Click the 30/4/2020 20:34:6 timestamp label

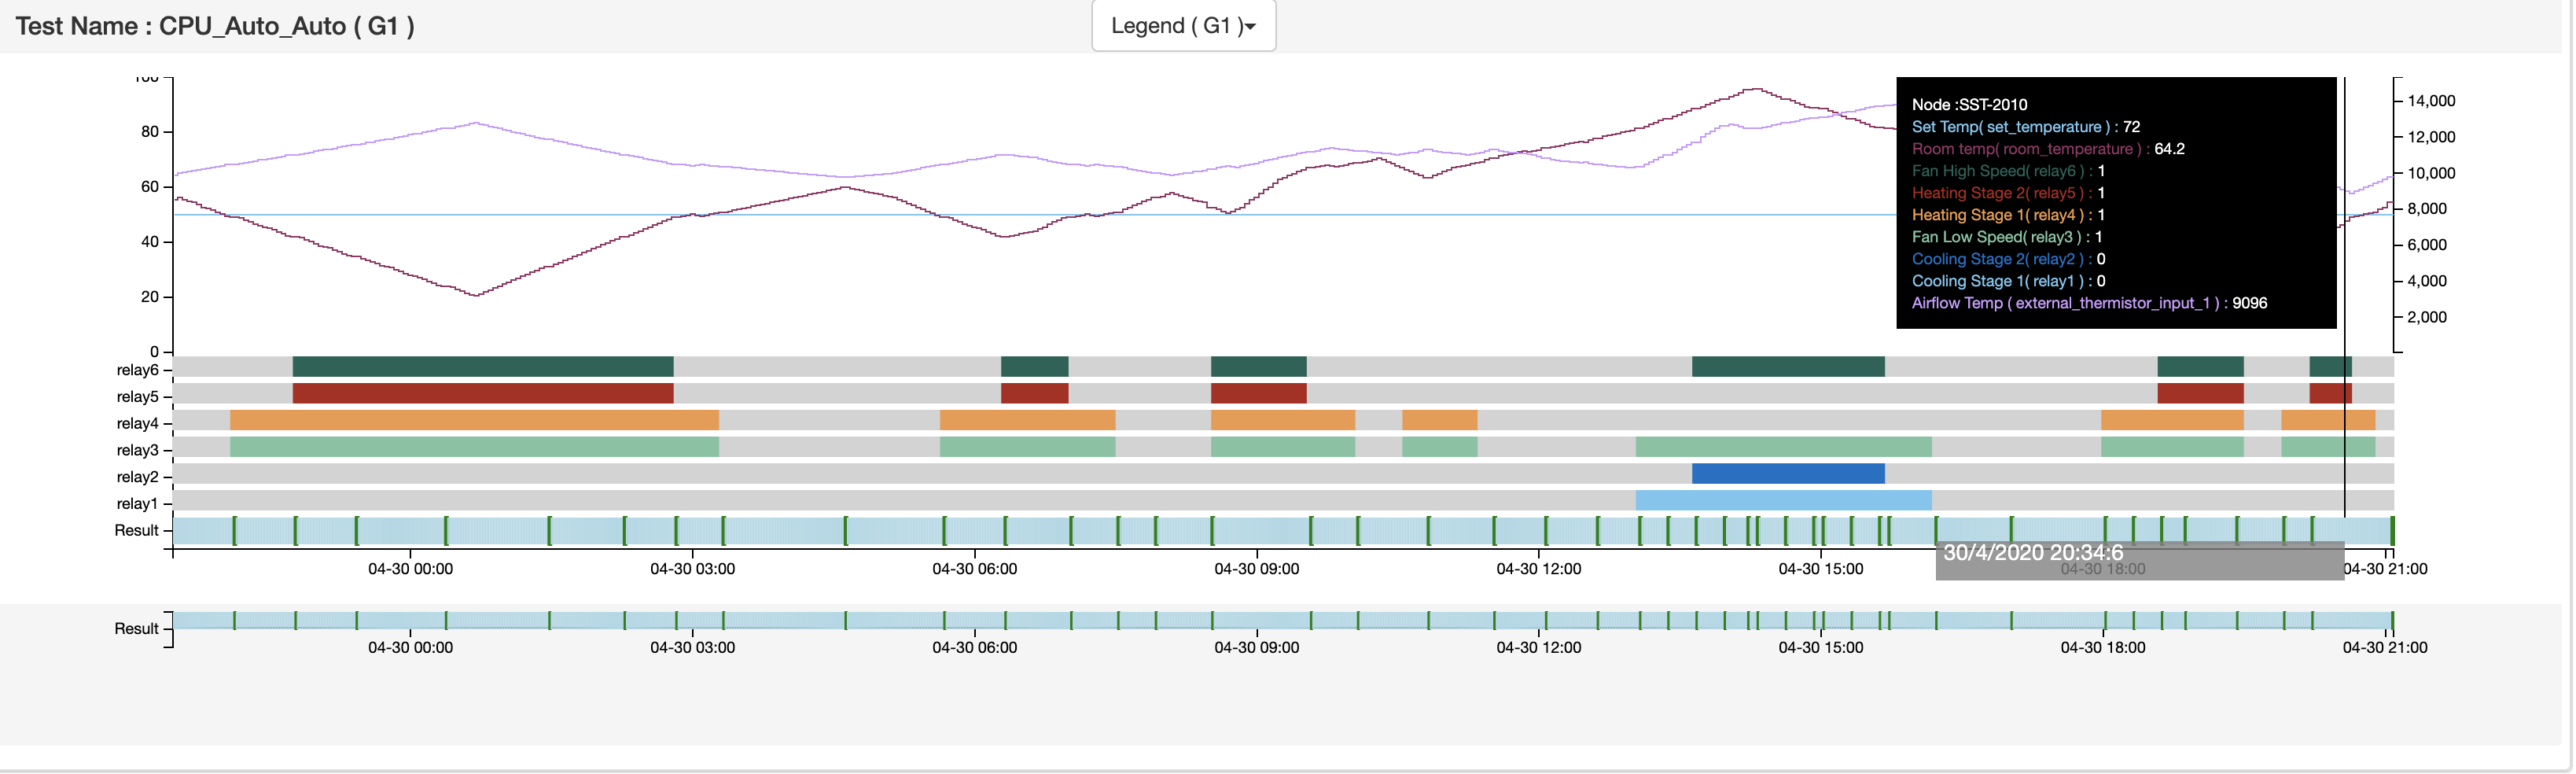pyautogui.click(x=2032, y=553)
